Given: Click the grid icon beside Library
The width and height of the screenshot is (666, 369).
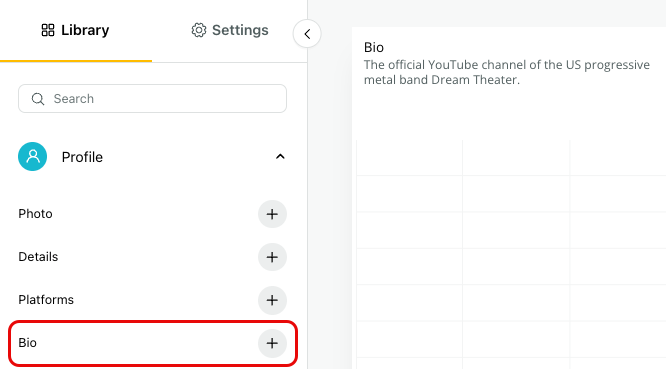Looking at the screenshot, I should [x=48, y=30].
